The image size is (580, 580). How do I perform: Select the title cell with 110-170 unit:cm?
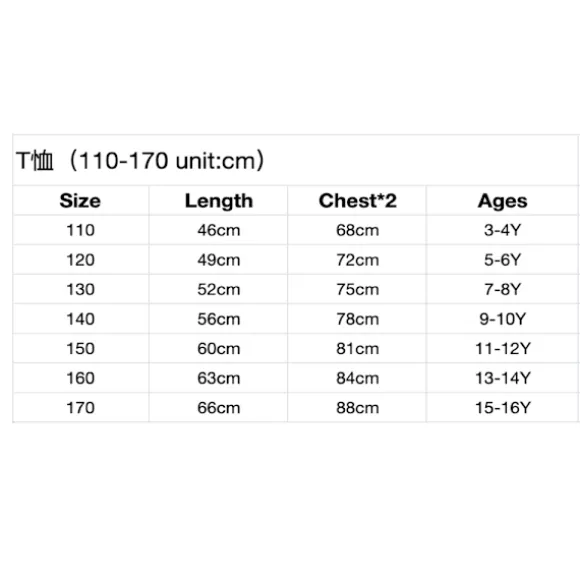(295, 160)
